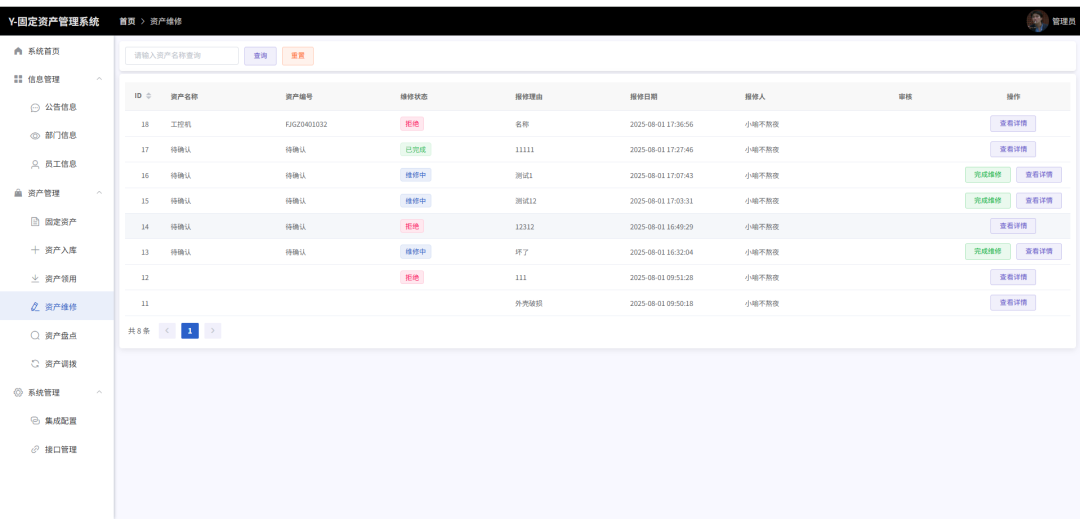Viewport: 1080px width, 519px height.
Task: Click the home icon beside 系统首页
Action: [x=19, y=51]
